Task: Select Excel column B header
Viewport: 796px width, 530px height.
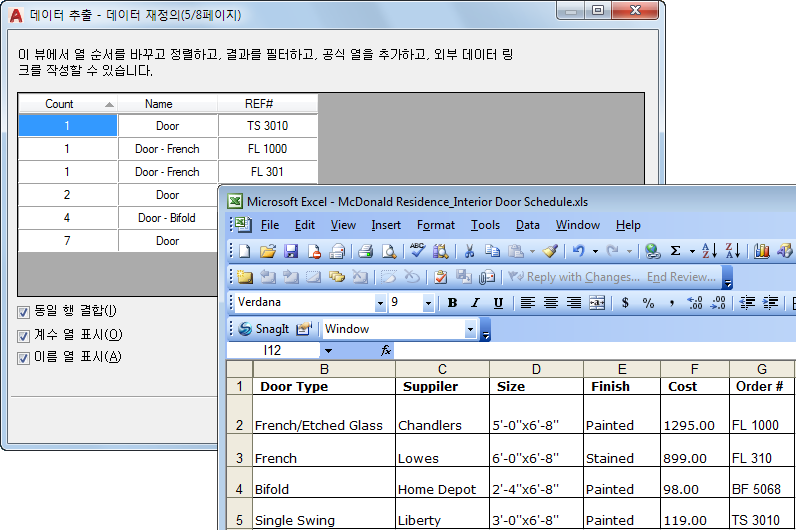Action: (x=324, y=369)
